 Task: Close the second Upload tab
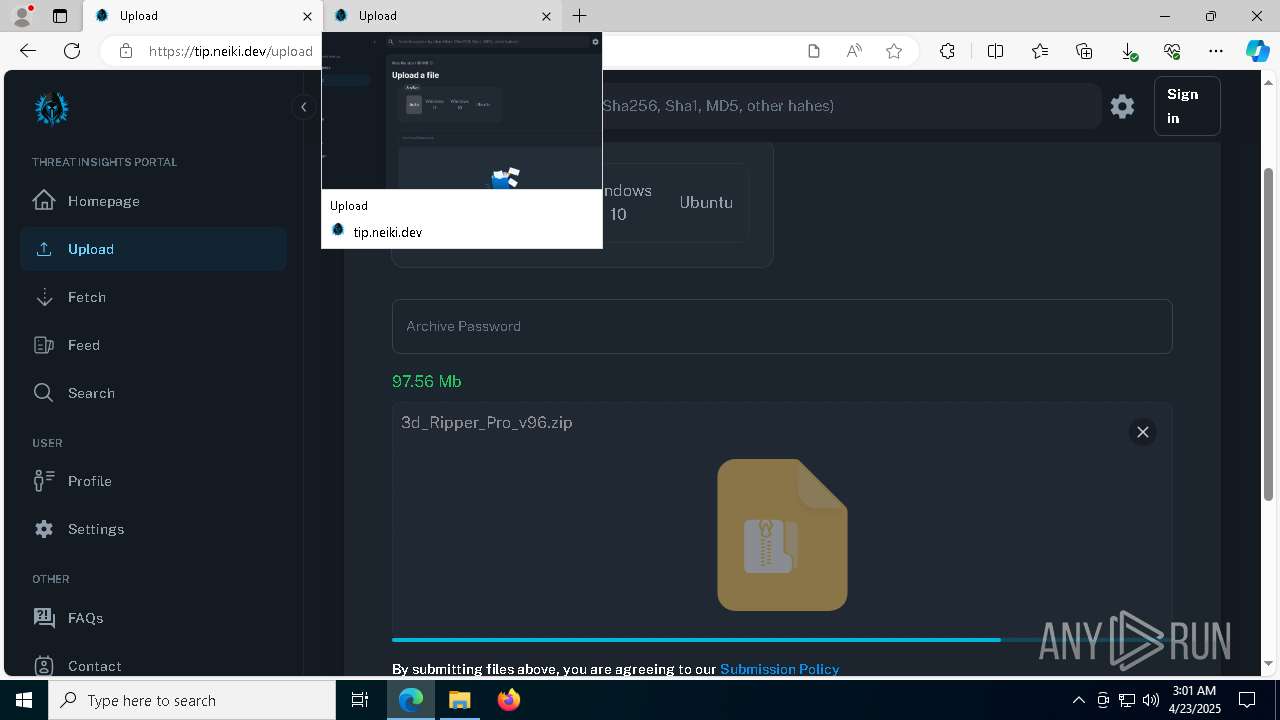pyautogui.click(x=546, y=16)
